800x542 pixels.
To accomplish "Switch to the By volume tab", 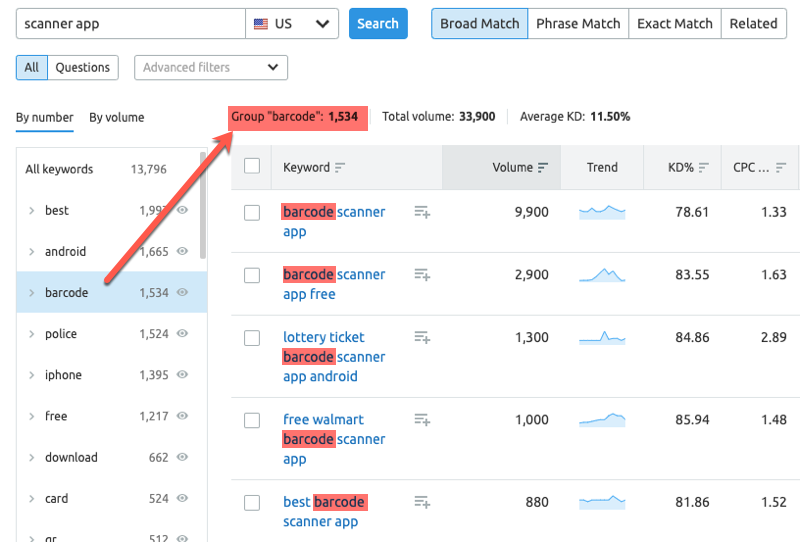I will [116, 118].
